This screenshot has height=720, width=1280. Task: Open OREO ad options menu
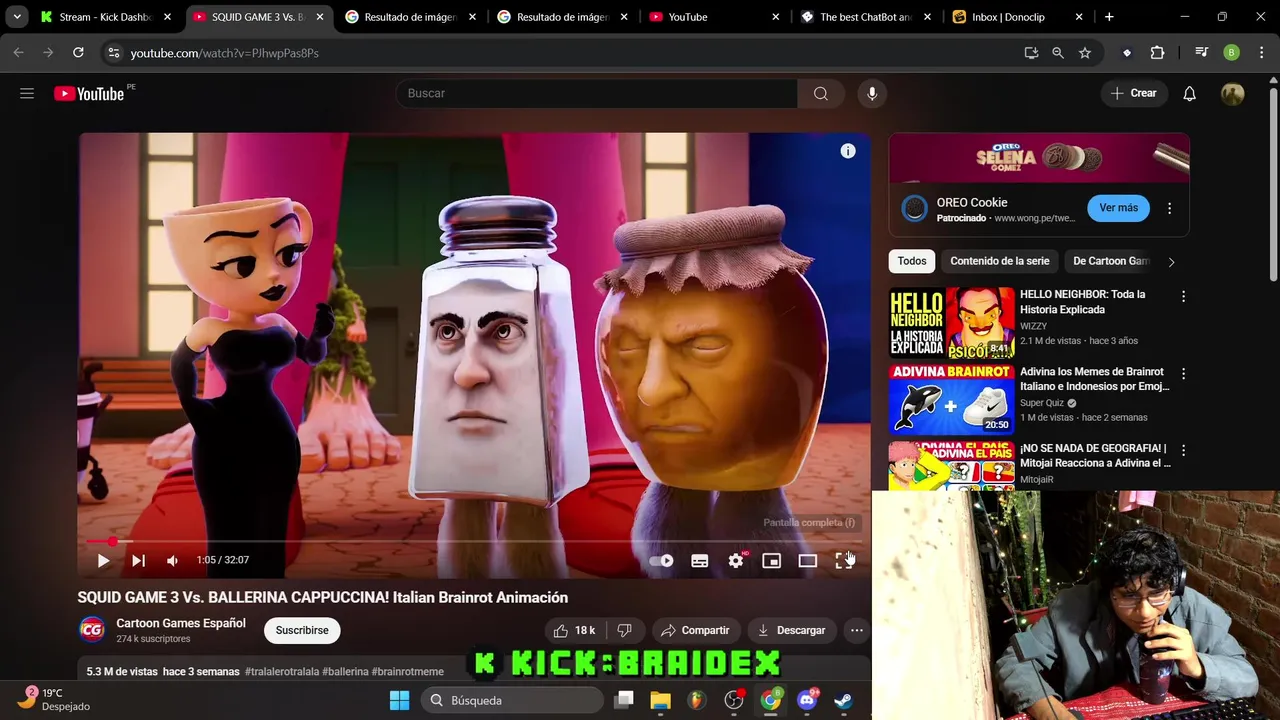1169,208
